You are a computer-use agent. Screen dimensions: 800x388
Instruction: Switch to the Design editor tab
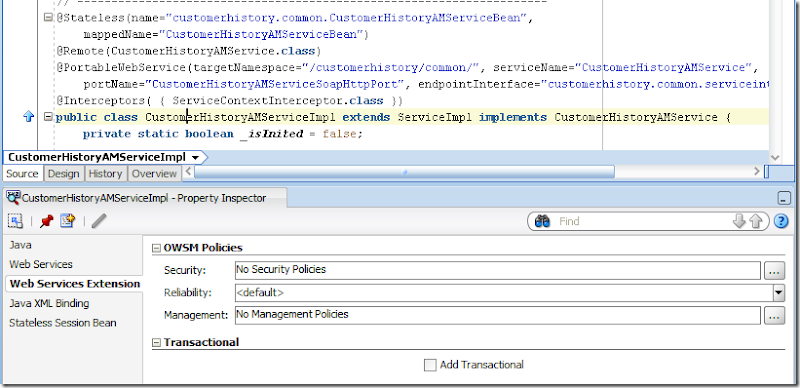click(x=64, y=174)
